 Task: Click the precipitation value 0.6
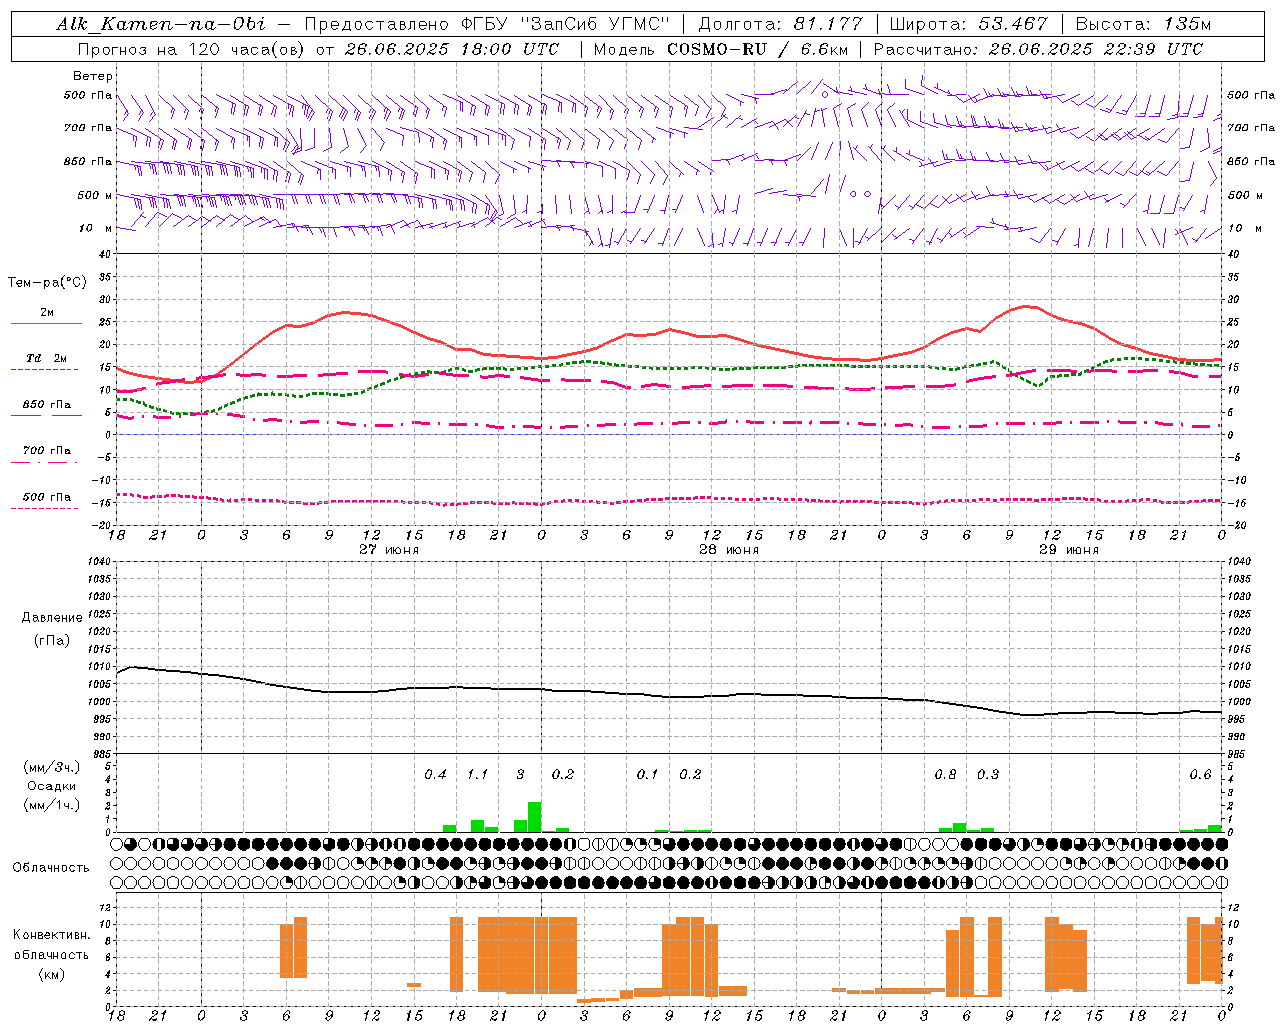point(1200,774)
